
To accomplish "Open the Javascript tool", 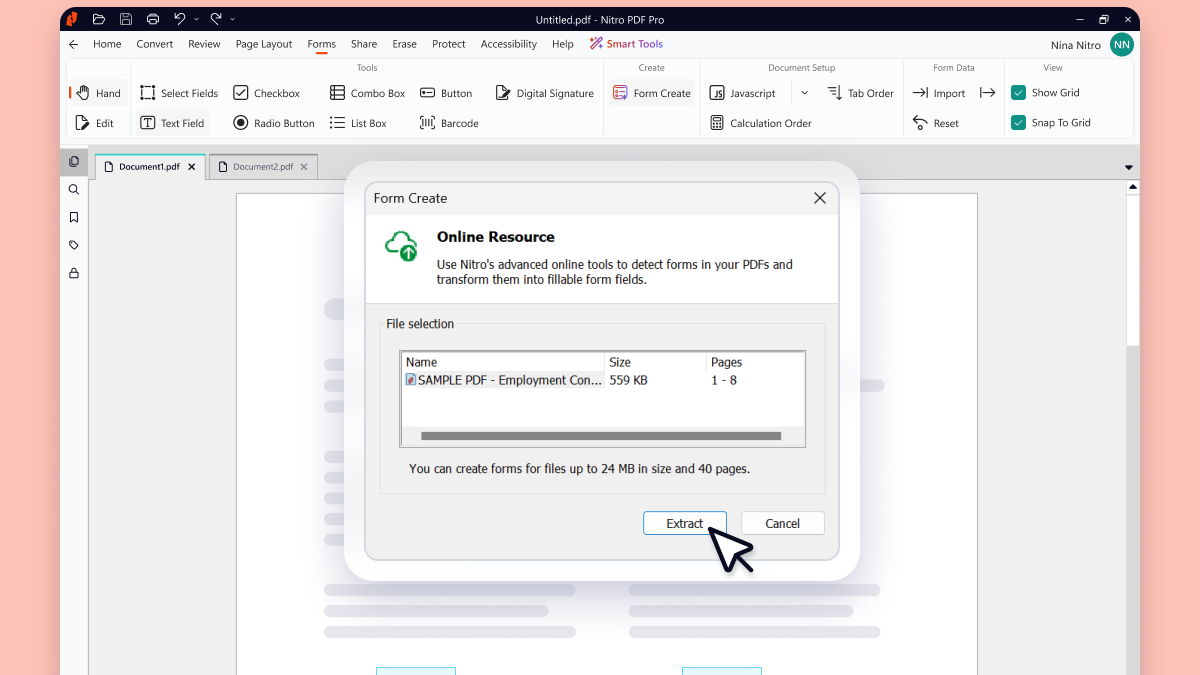I will [743, 93].
